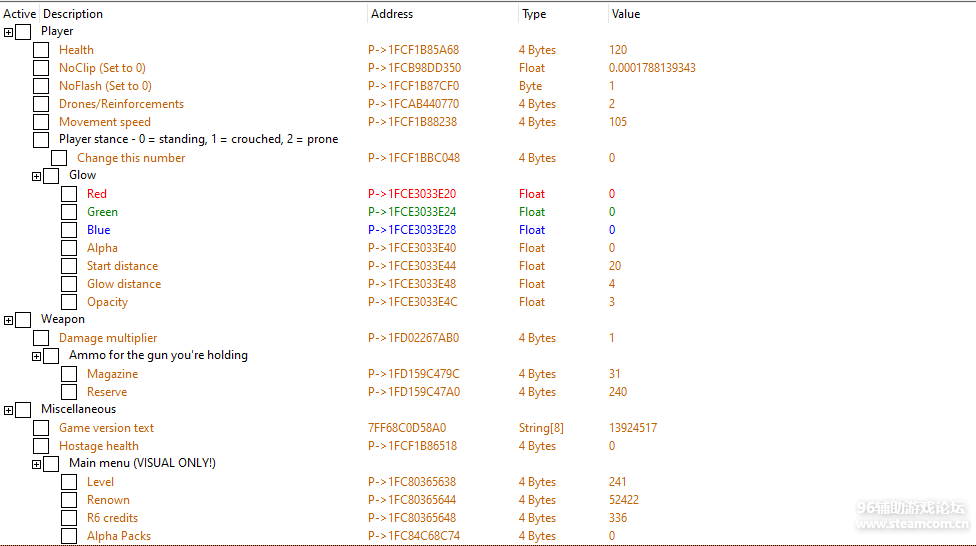Collapse the Weapon group

point(9,320)
